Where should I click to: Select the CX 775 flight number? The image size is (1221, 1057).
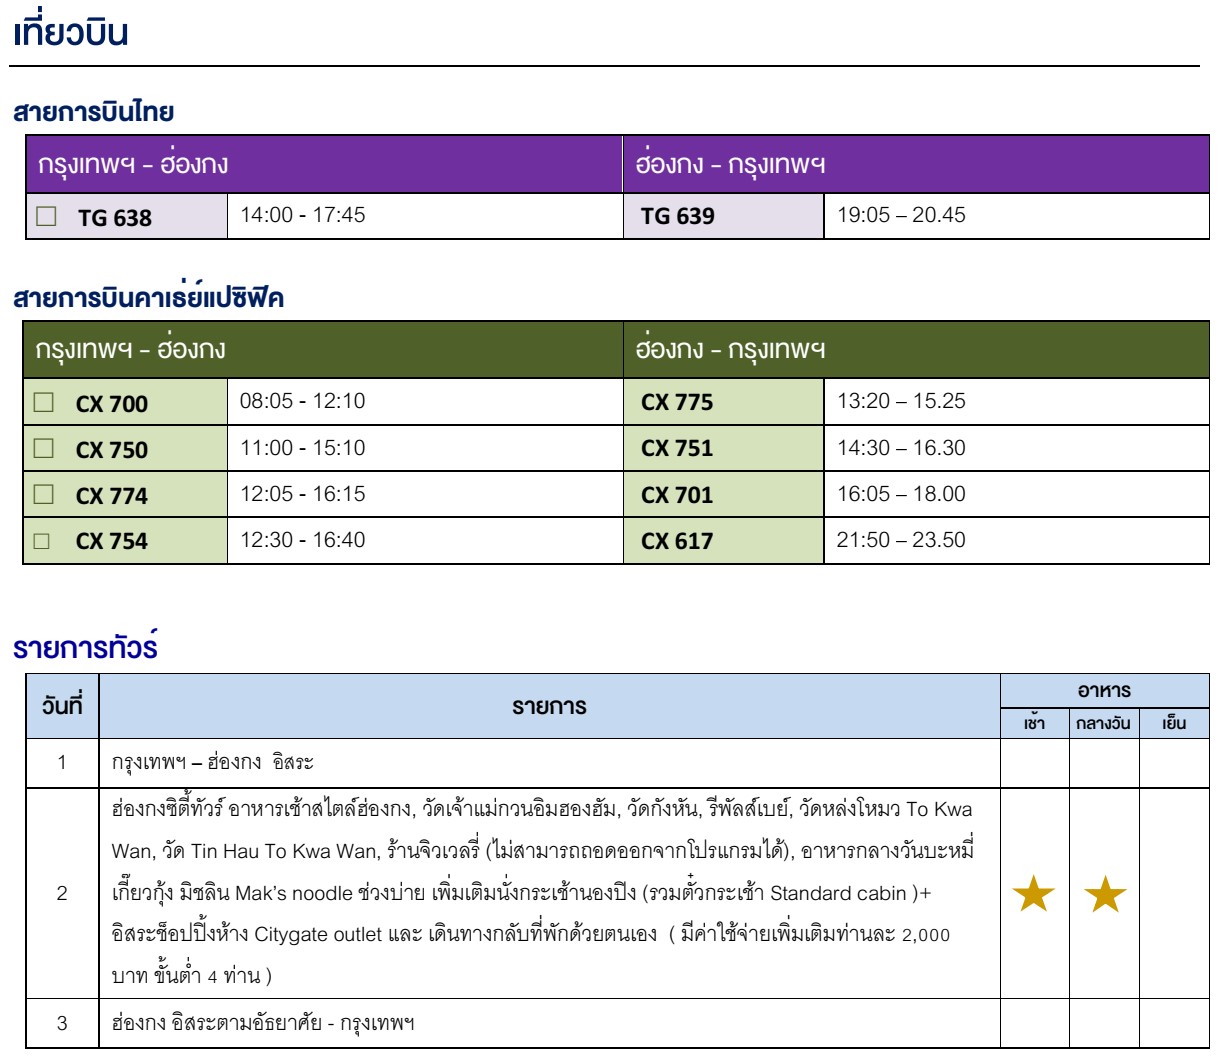click(677, 402)
